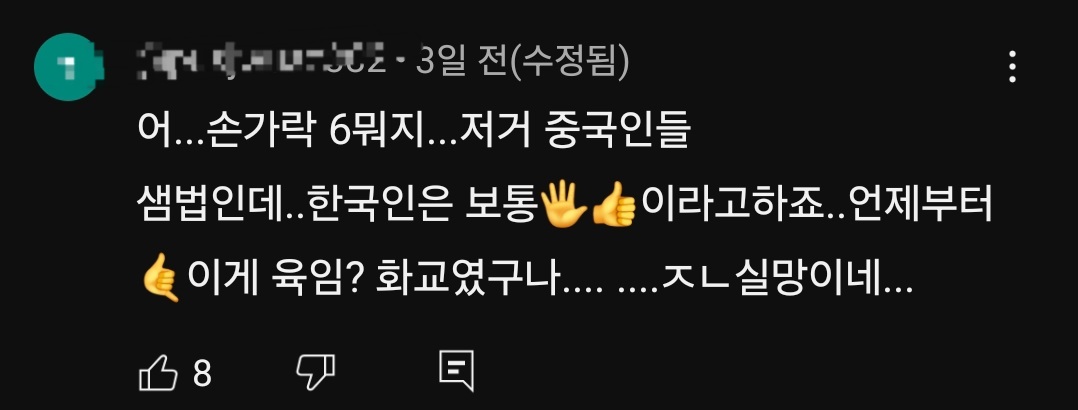1078x410 pixels.
Task: Select the text 'ㅈㄴ실망이네...'
Action: pyautogui.click(x=786, y=280)
